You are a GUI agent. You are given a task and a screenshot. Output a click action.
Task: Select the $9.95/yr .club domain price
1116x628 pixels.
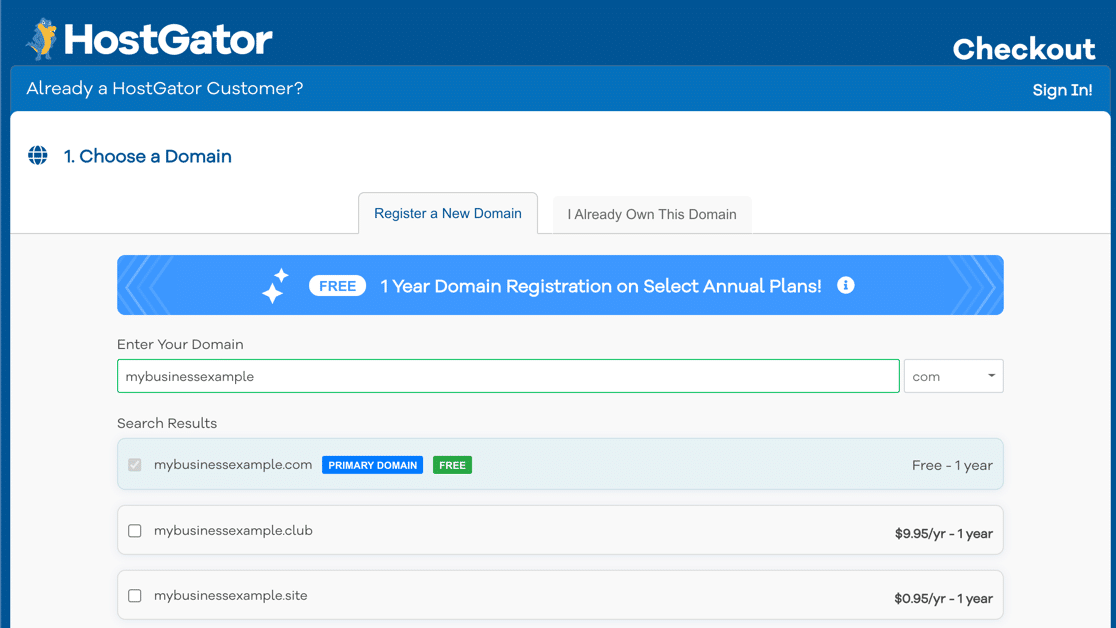click(x=943, y=533)
